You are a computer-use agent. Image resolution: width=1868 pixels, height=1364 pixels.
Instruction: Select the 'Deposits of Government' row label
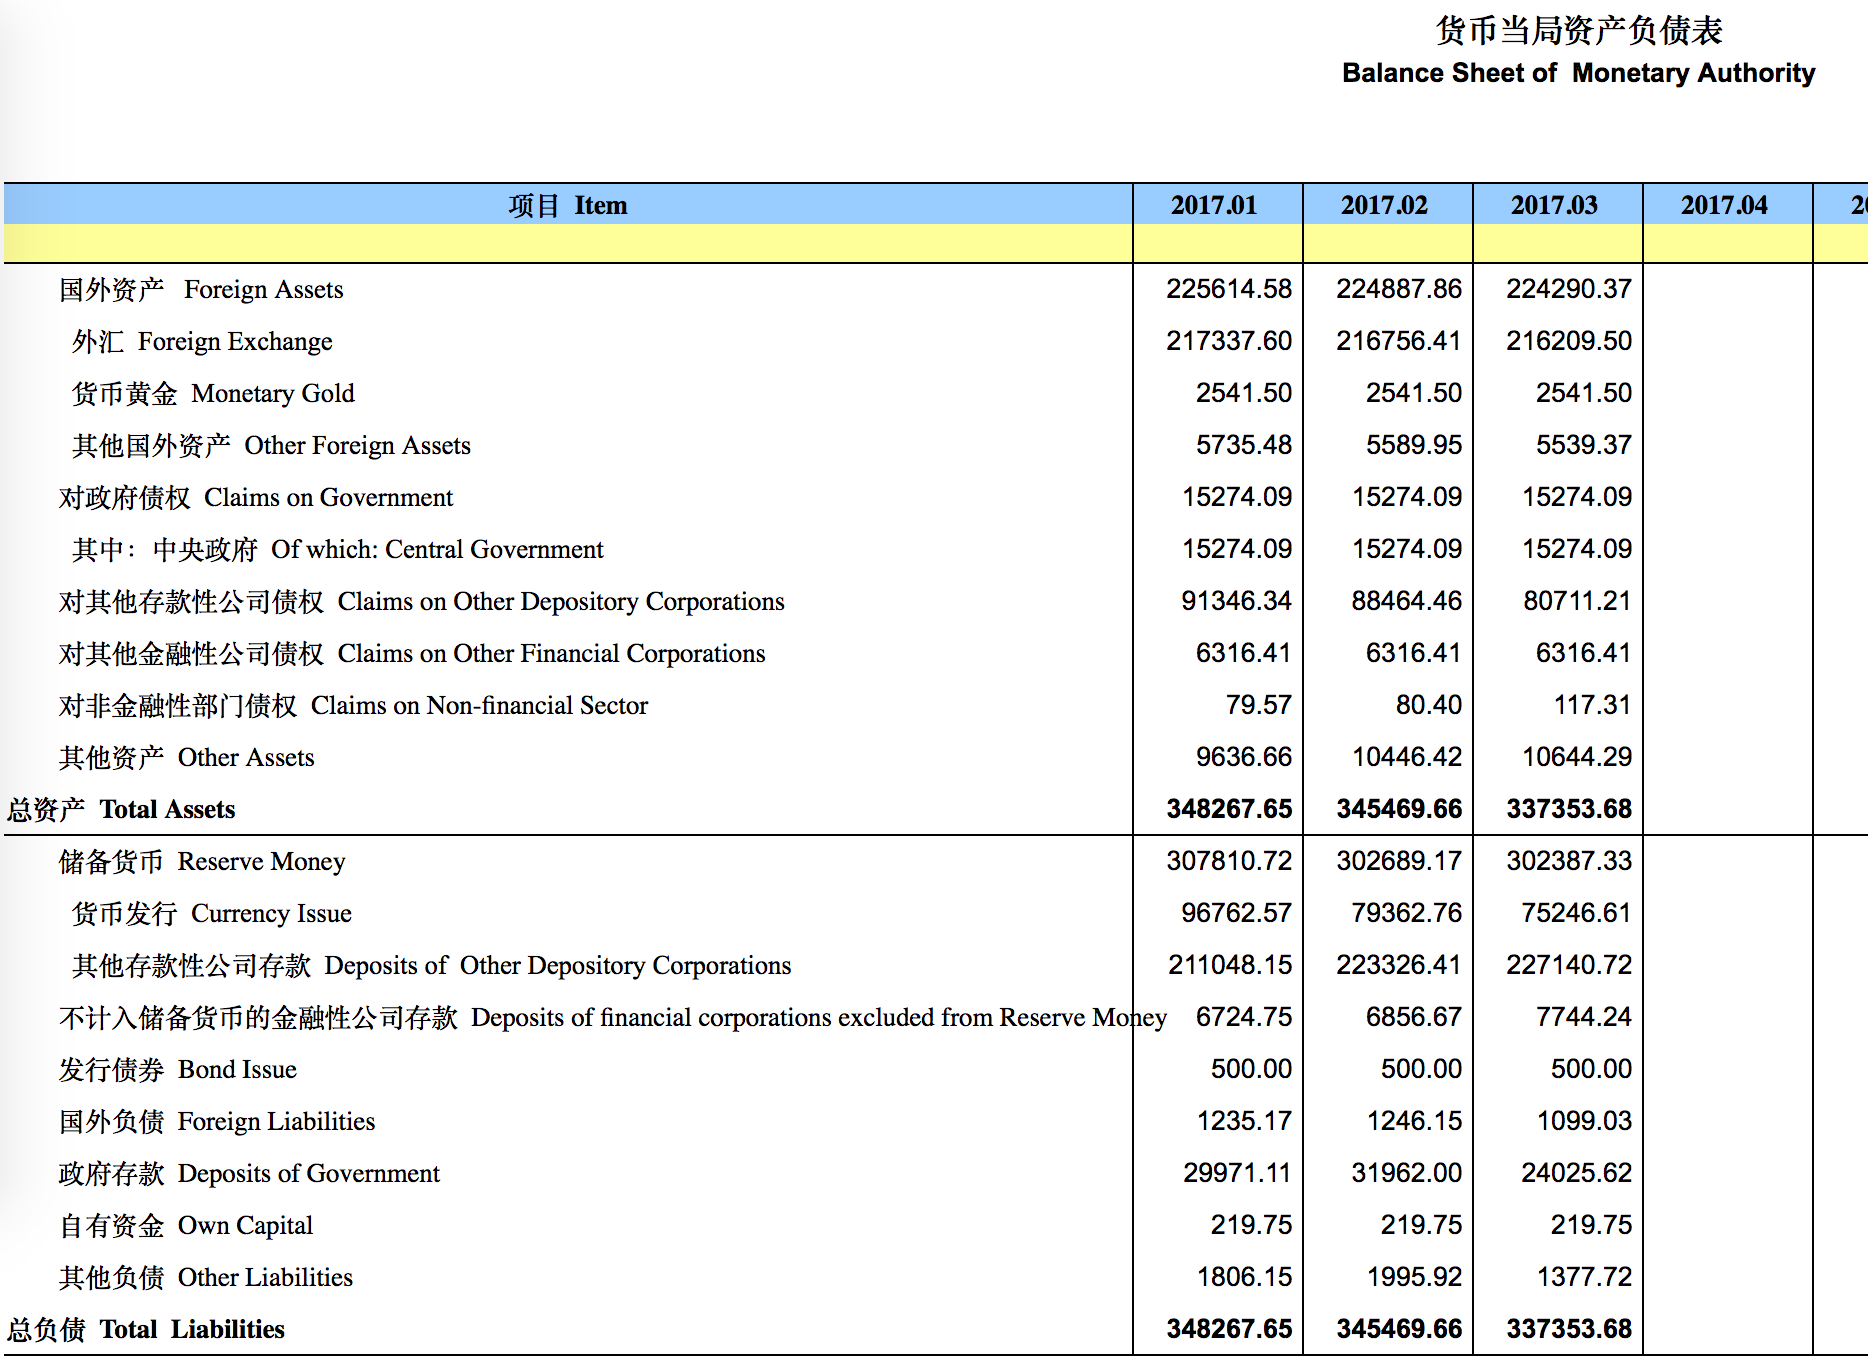point(249,1173)
